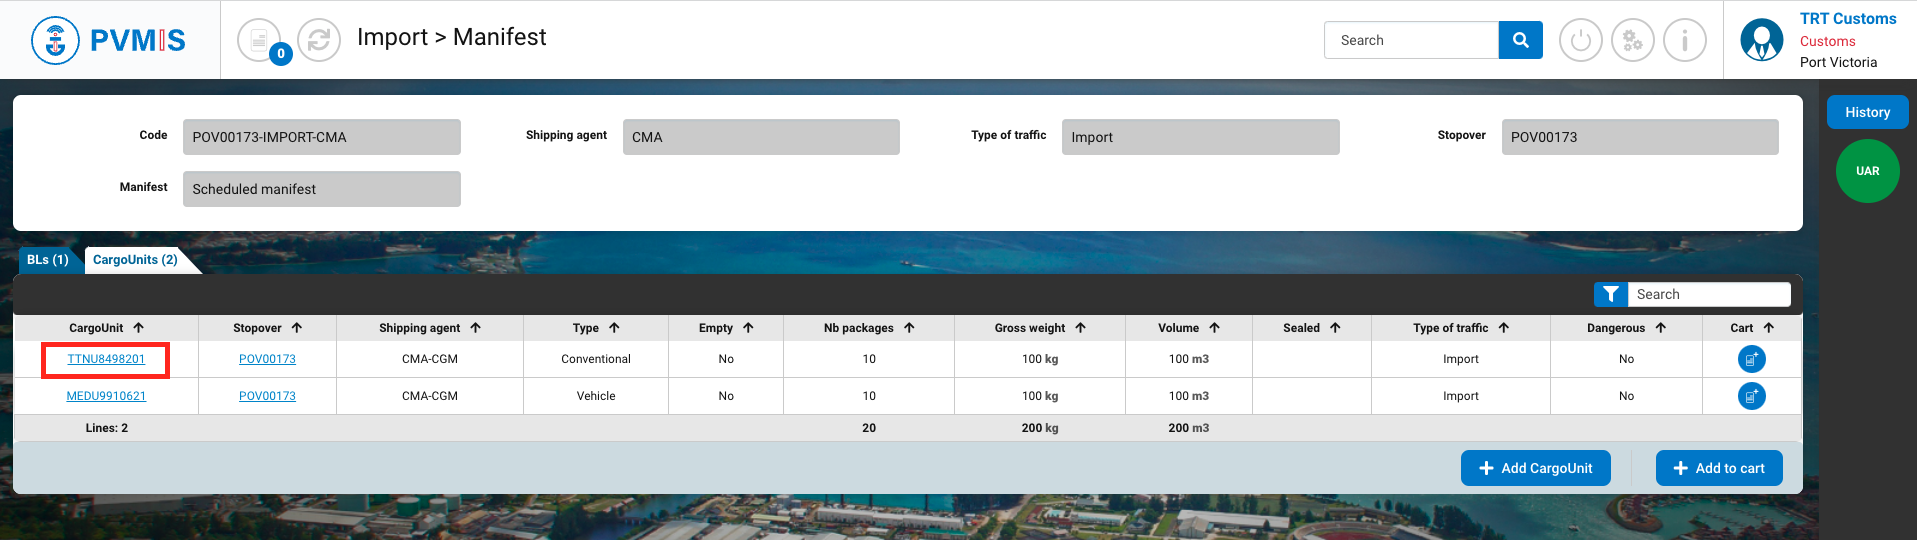1917x540 pixels.
Task: Add MEDU9910621 row to cart icon
Action: pos(1751,396)
